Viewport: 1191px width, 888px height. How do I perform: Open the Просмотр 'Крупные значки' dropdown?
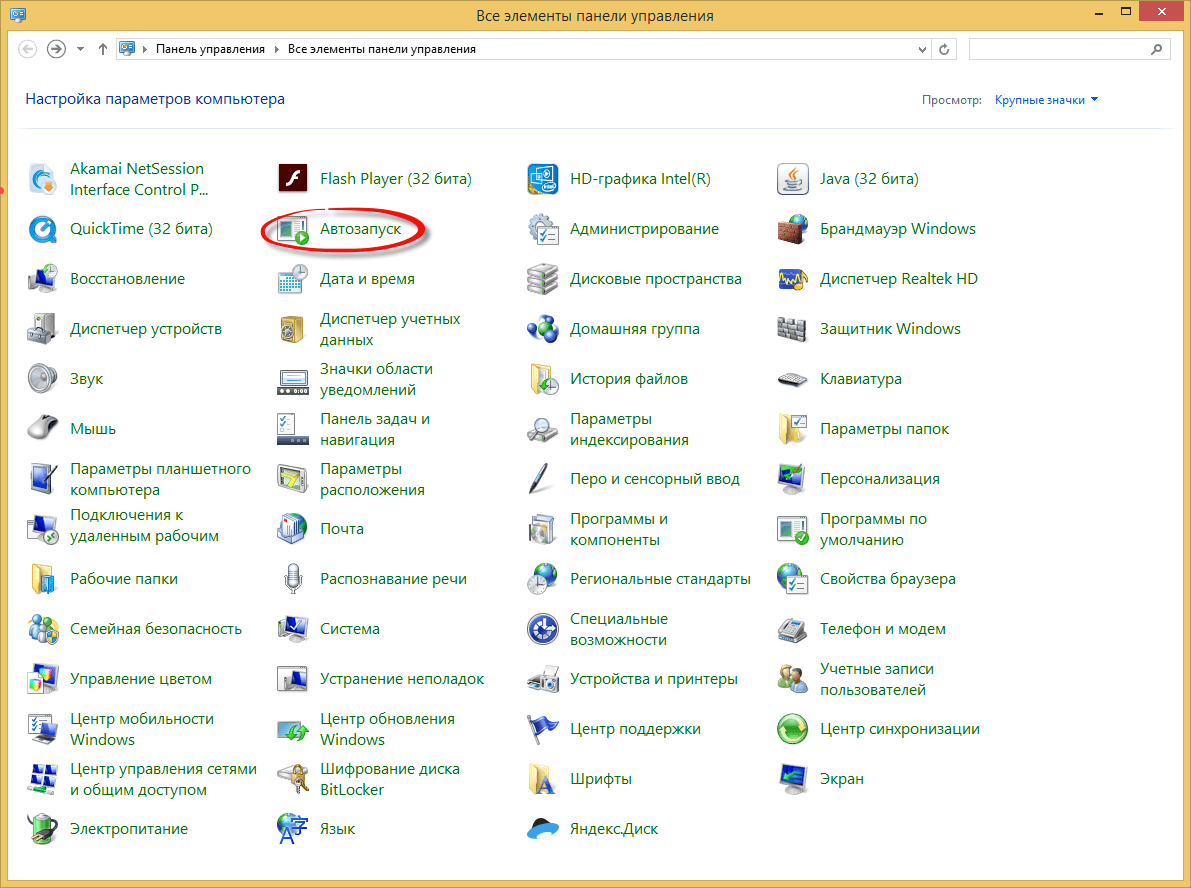pos(1046,100)
